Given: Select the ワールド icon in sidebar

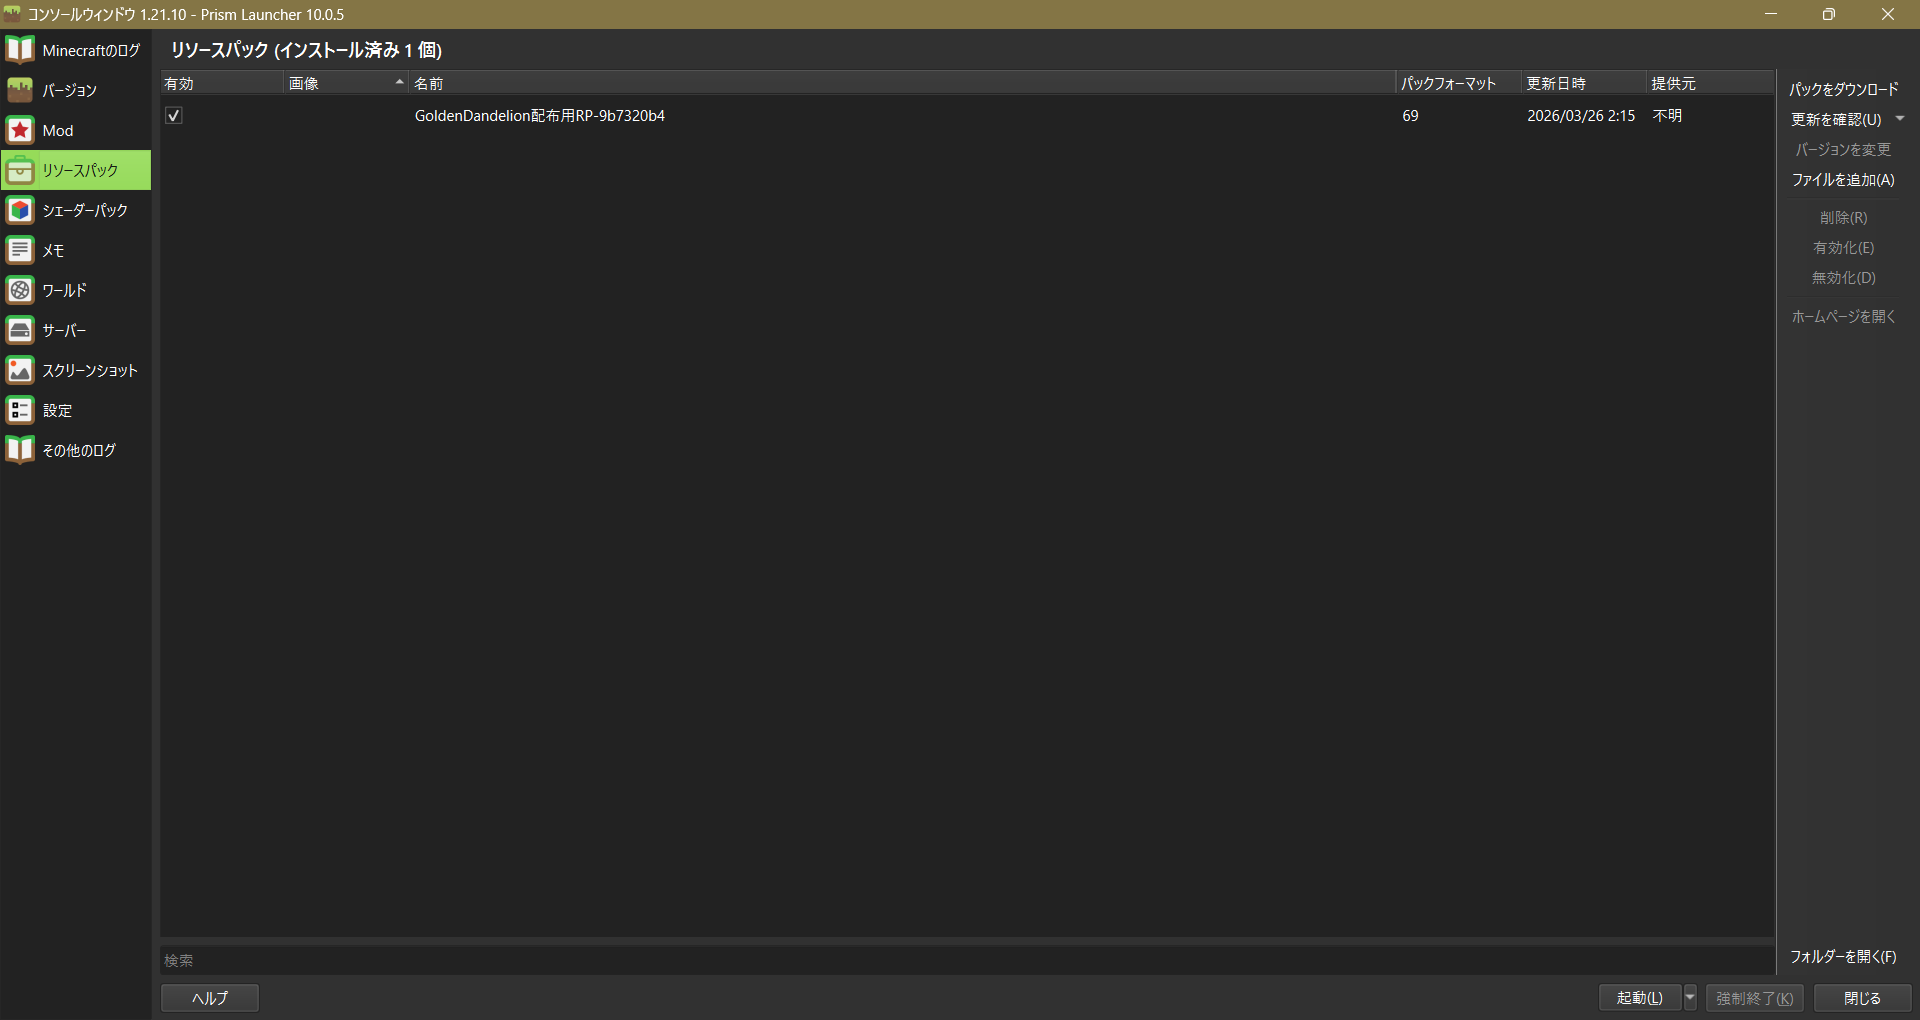Looking at the screenshot, I should coord(20,290).
